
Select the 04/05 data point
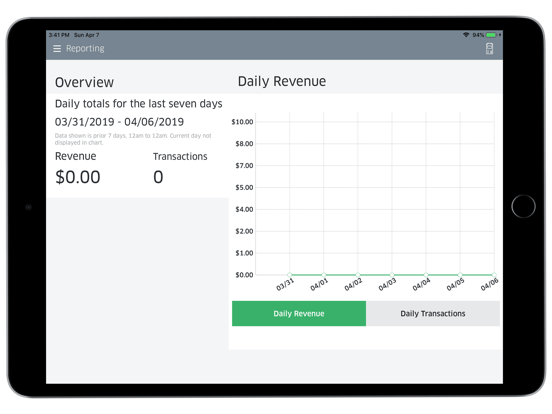tap(460, 275)
